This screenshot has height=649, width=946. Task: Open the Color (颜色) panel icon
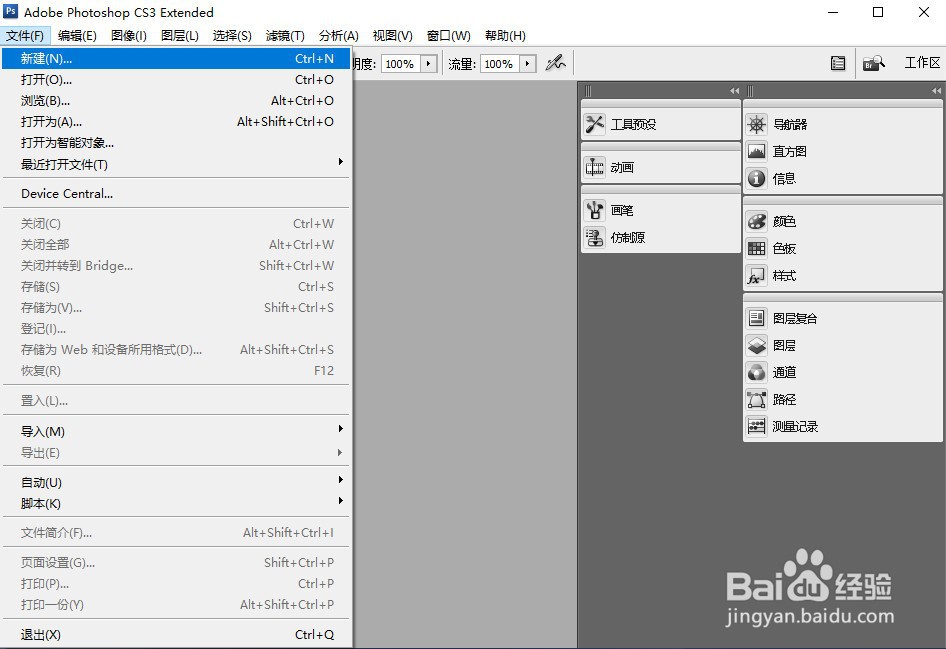(757, 221)
